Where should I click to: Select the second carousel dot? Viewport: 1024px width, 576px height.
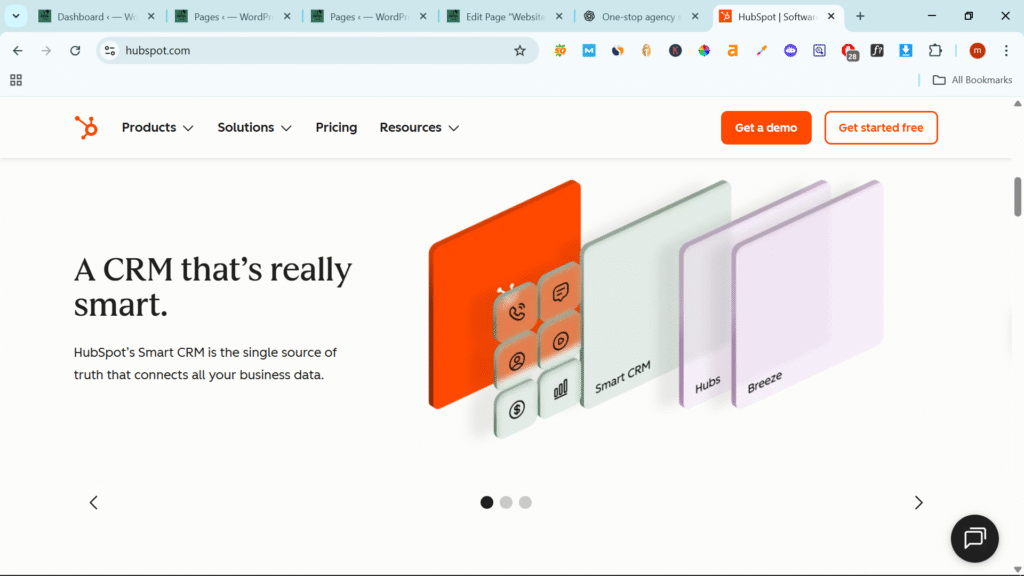506,502
